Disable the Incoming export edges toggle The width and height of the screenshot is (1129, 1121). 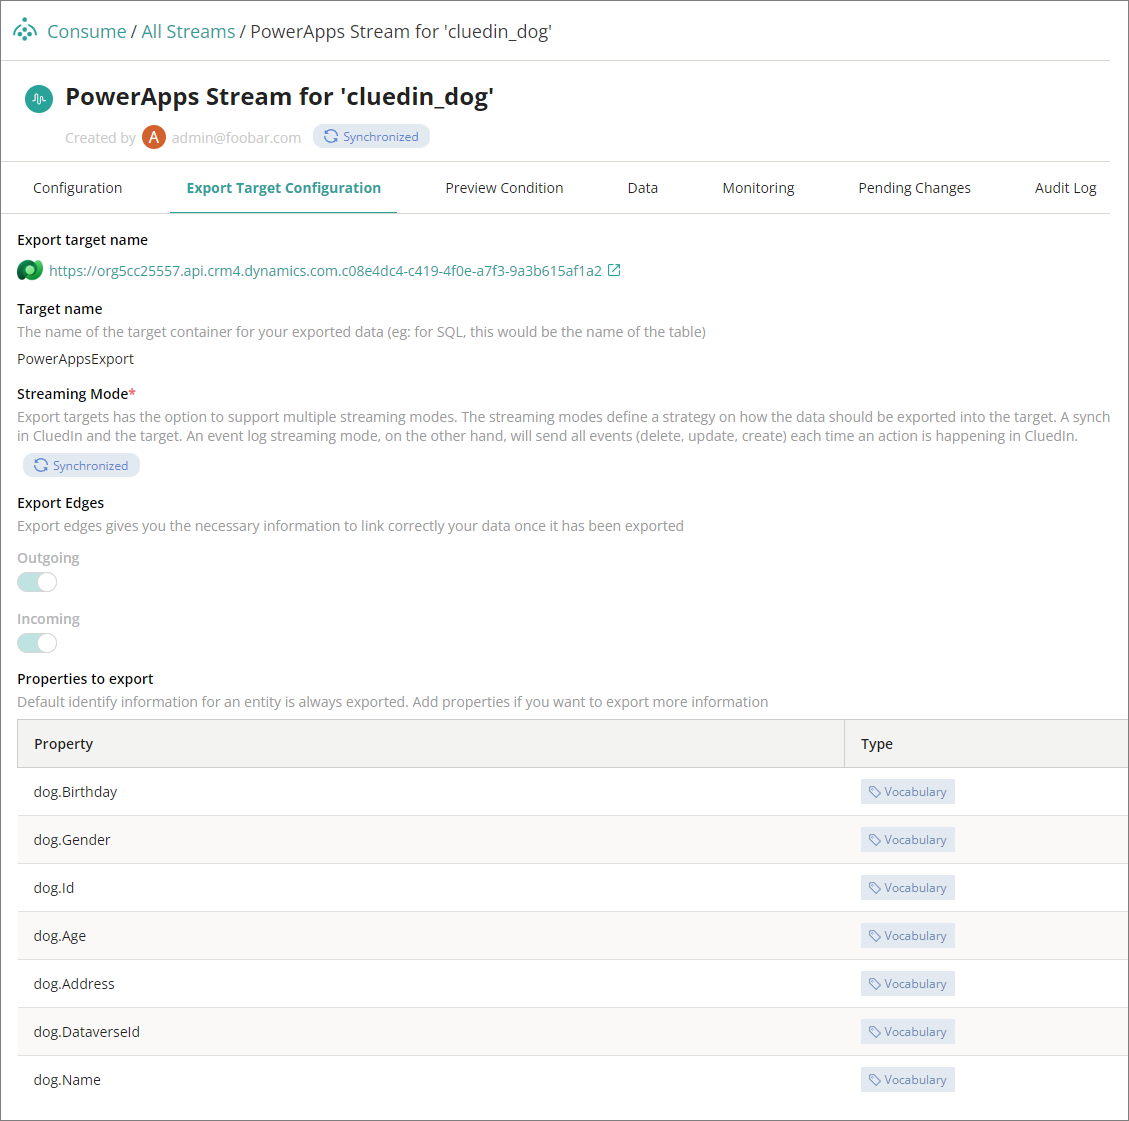[36, 642]
